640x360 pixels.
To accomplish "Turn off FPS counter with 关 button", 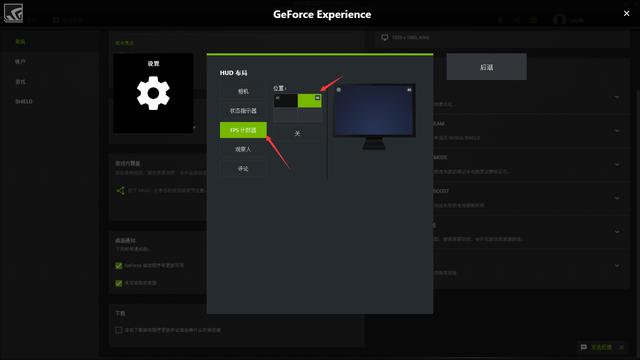I will (x=297, y=133).
